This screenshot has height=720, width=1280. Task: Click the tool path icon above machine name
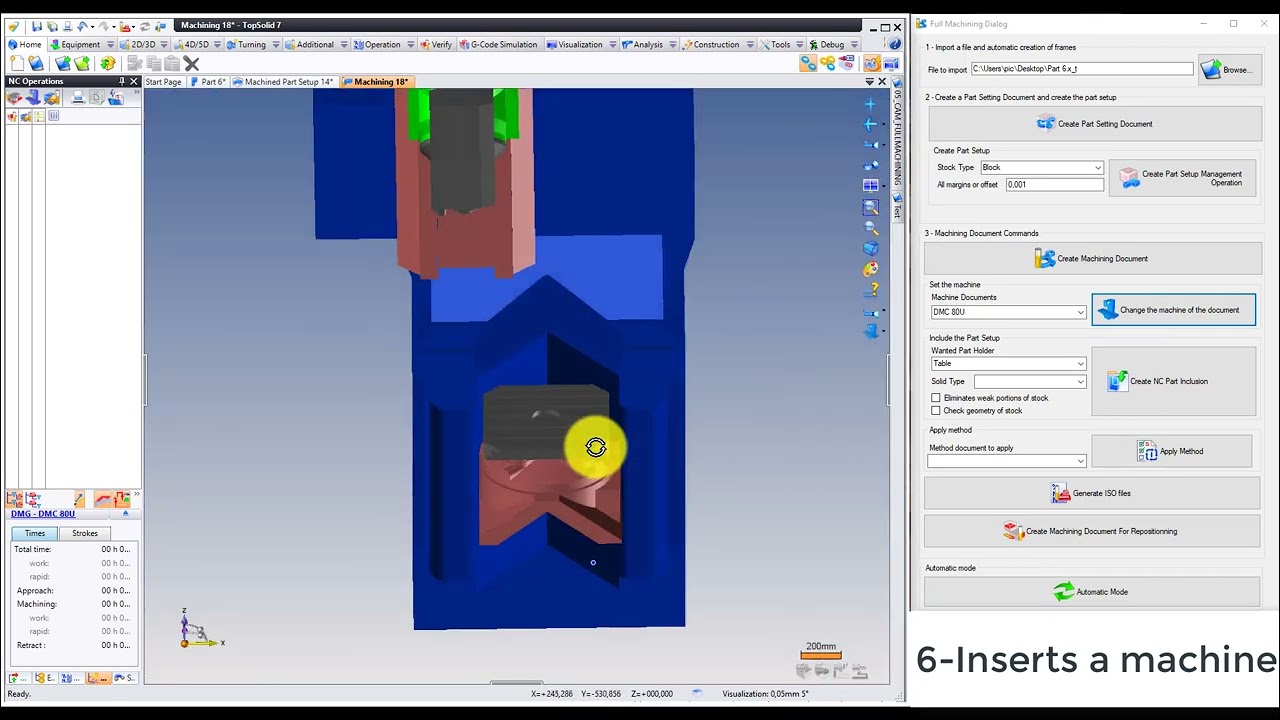point(103,498)
